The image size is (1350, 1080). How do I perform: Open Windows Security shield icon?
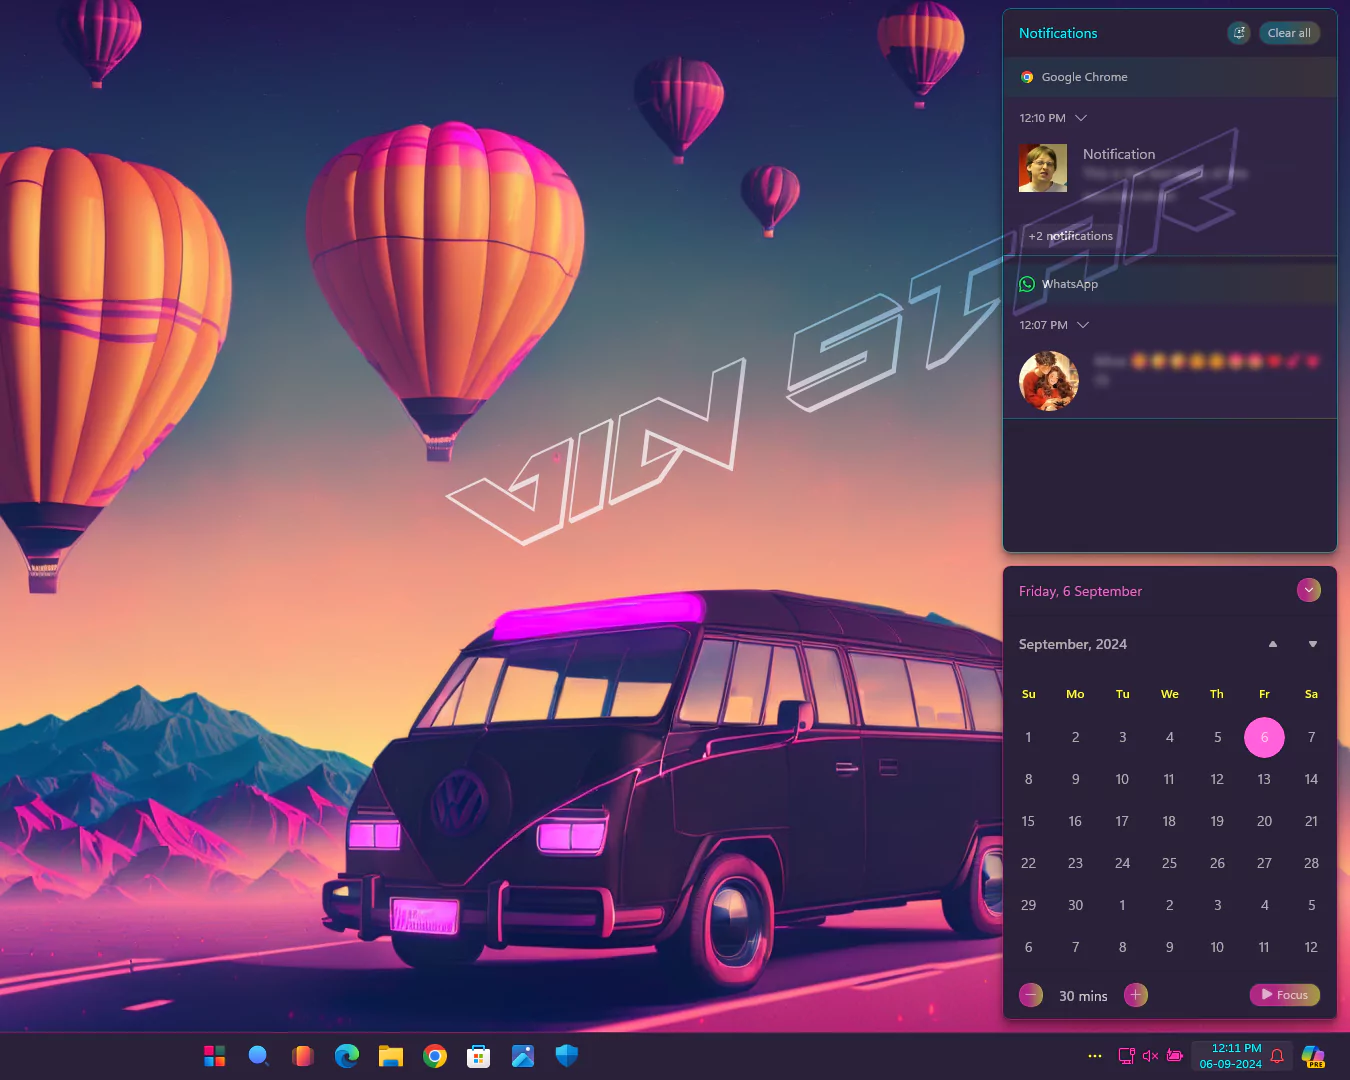[x=567, y=1056]
